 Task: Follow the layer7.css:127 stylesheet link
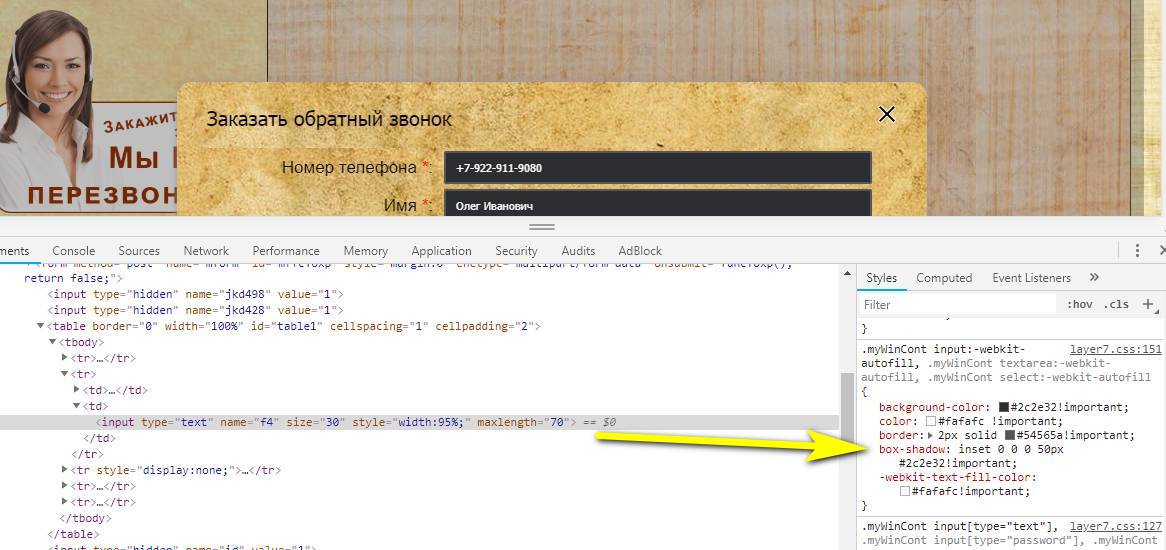(x=1115, y=527)
